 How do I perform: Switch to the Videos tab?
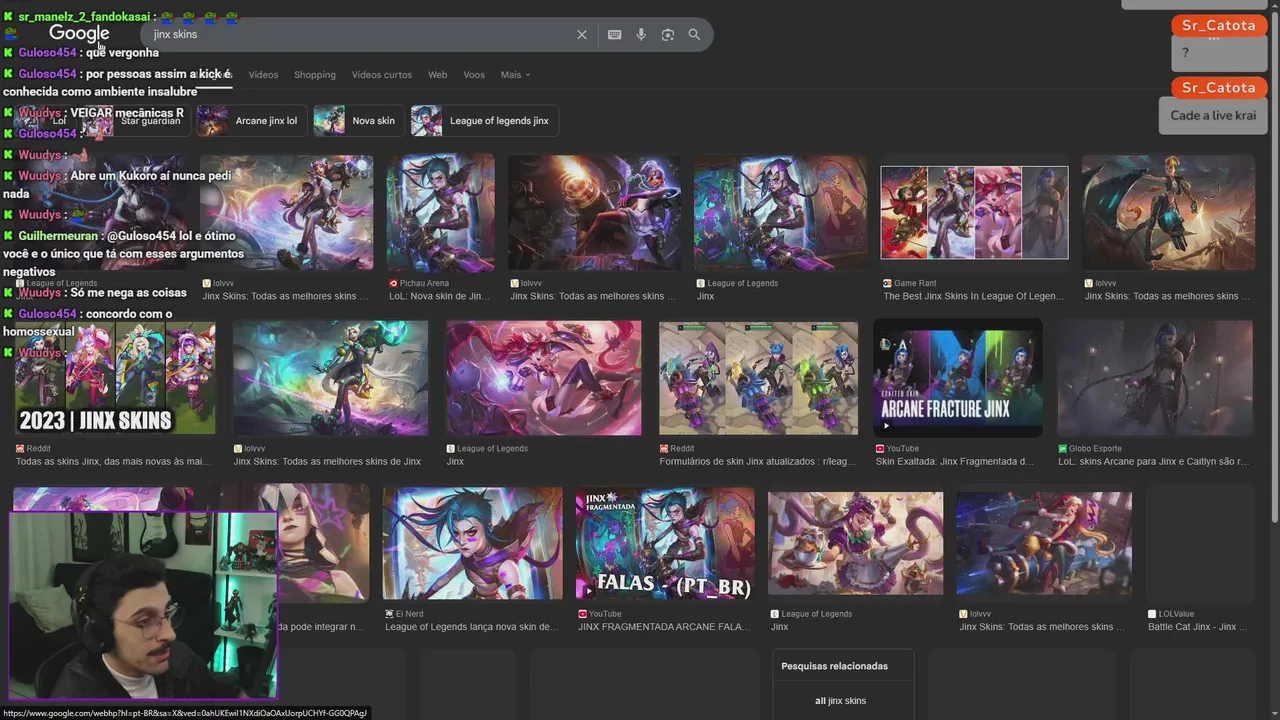click(263, 75)
